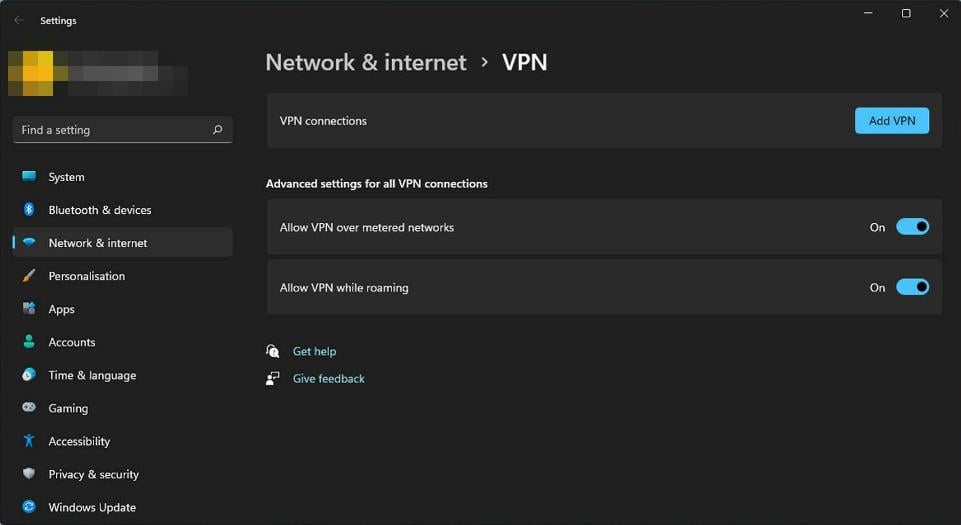Click the Bluetooth & devices icon

pos(29,210)
